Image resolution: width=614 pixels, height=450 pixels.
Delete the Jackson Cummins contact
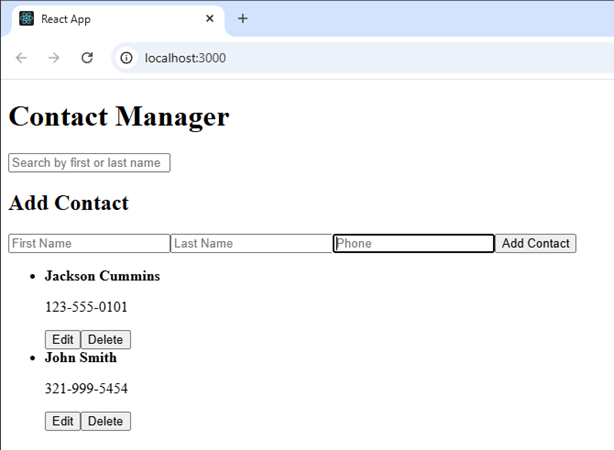(x=105, y=340)
